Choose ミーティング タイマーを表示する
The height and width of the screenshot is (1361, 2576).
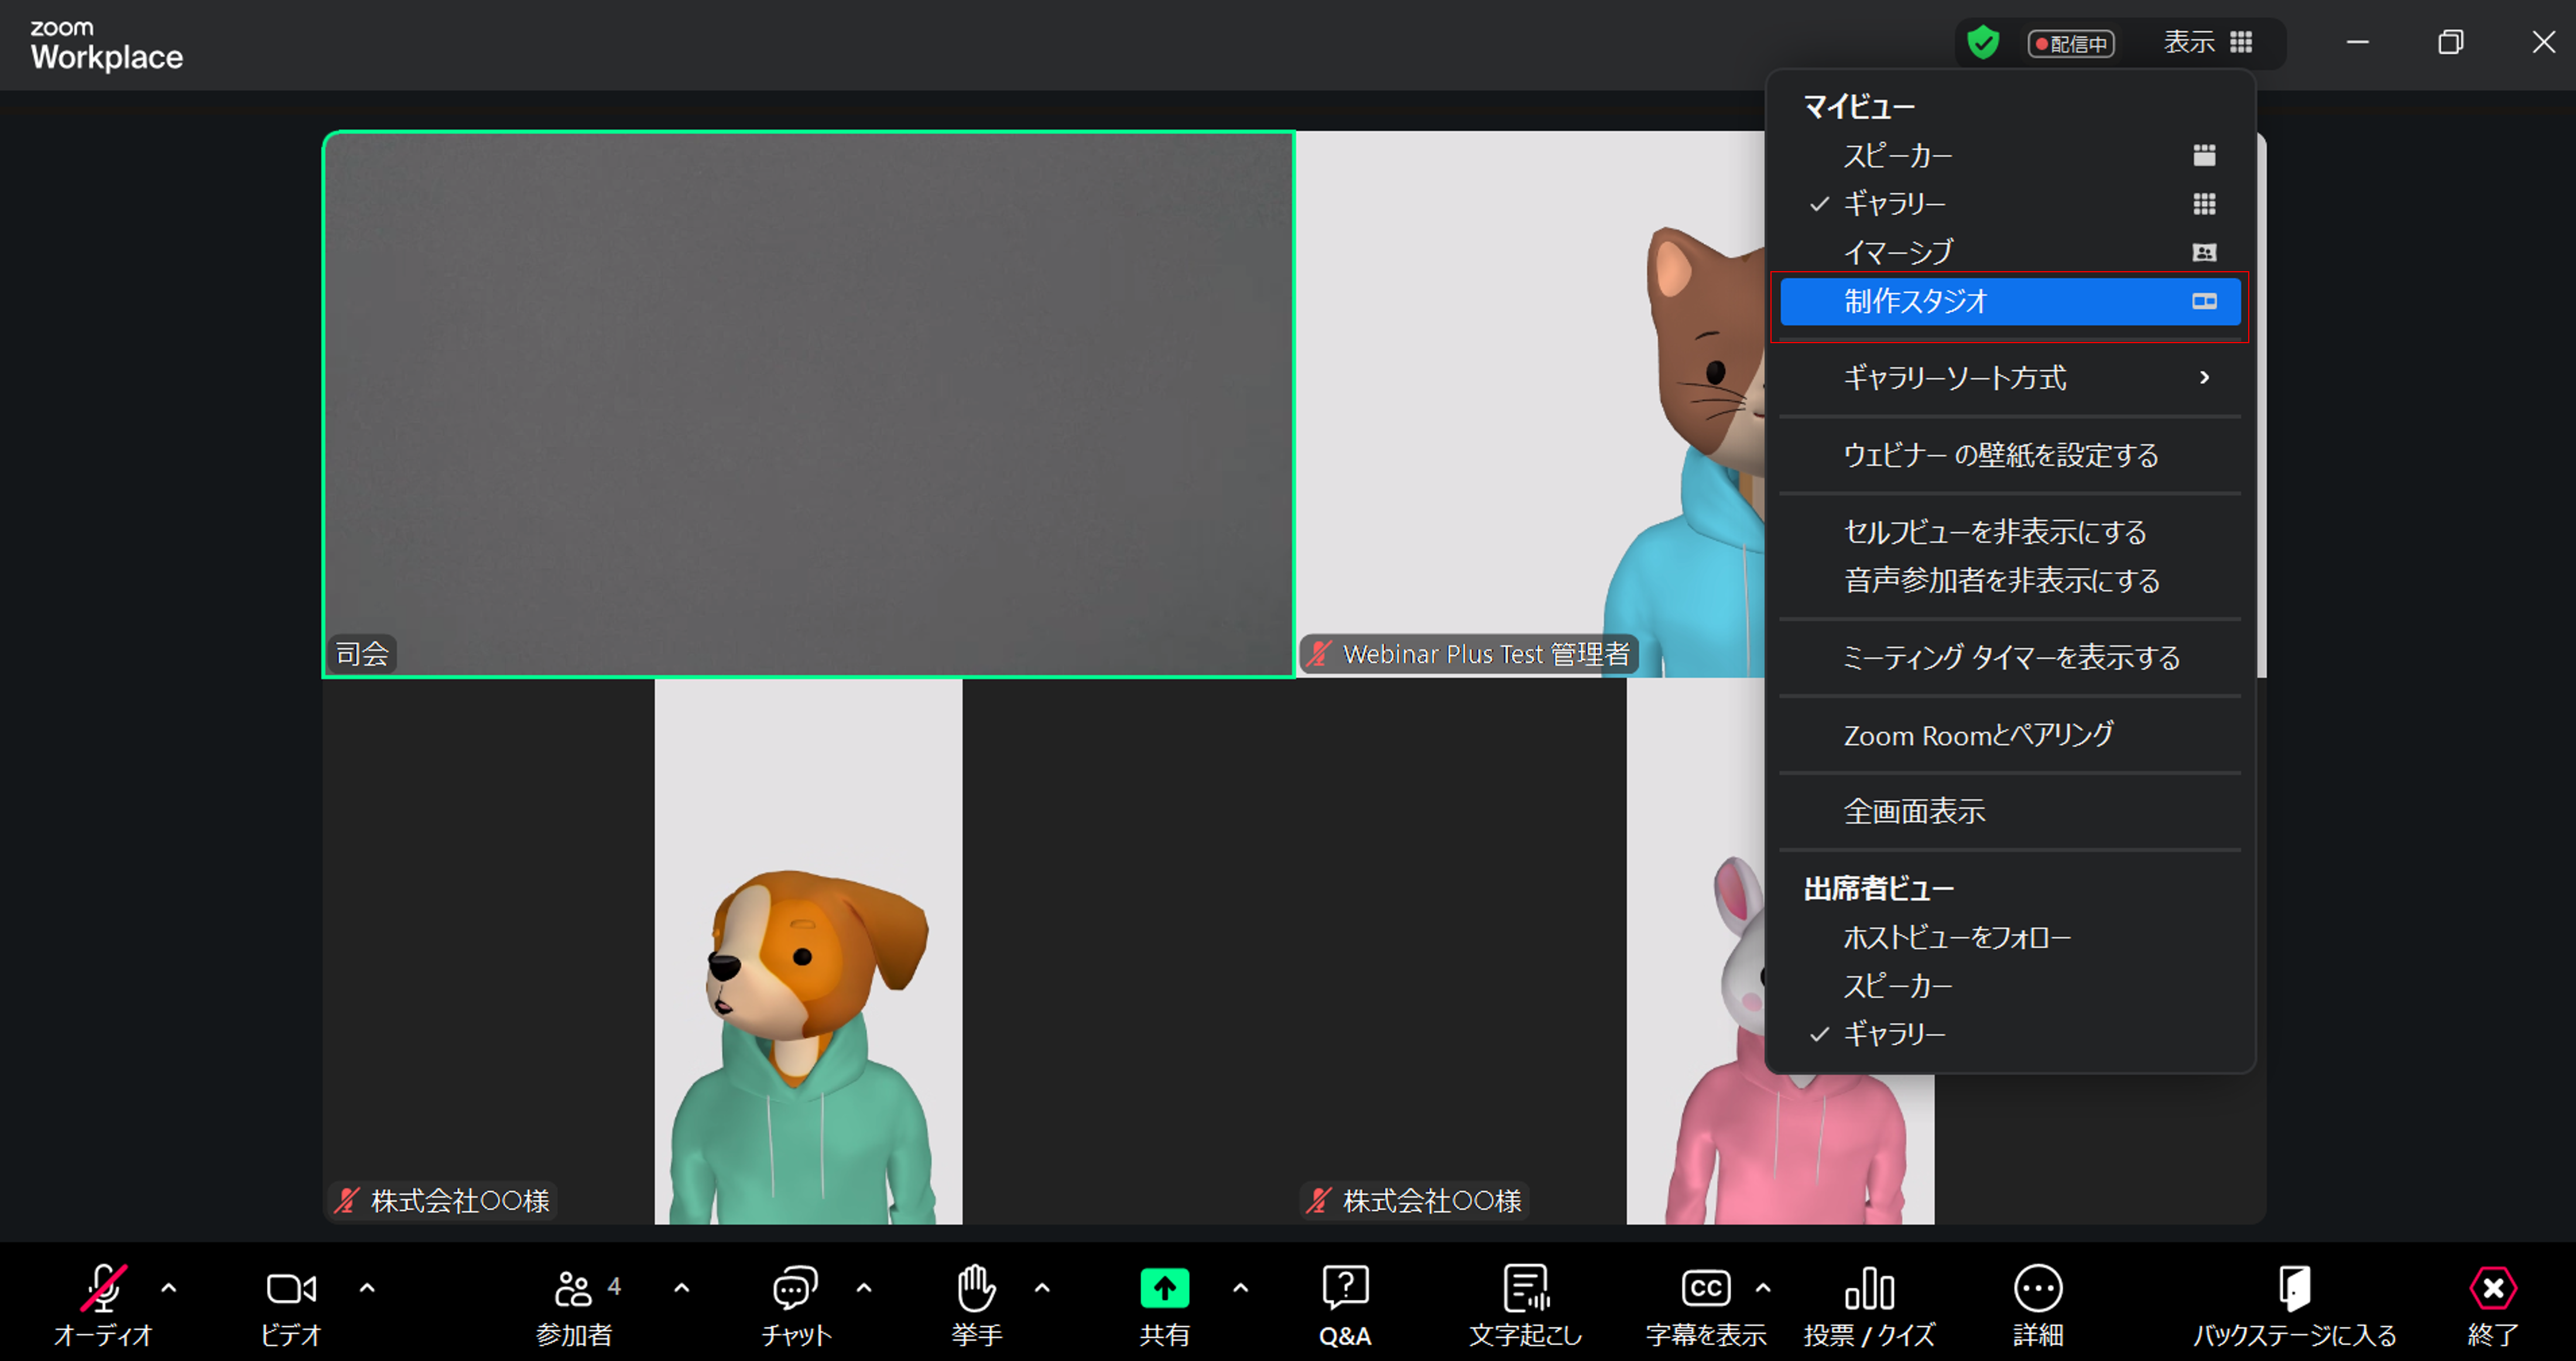click(x=2010, y=657)
